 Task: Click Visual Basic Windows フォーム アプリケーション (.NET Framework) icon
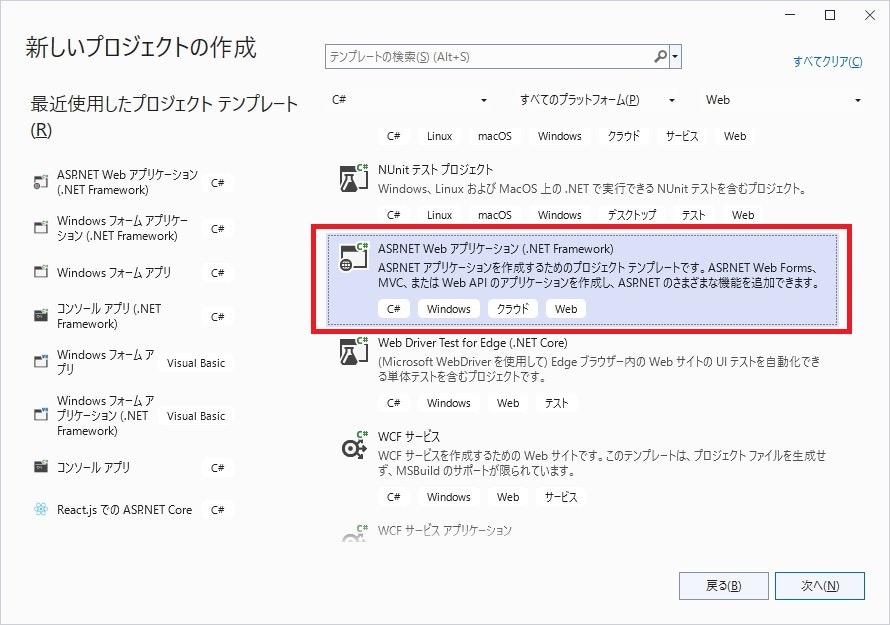(41, 414)
